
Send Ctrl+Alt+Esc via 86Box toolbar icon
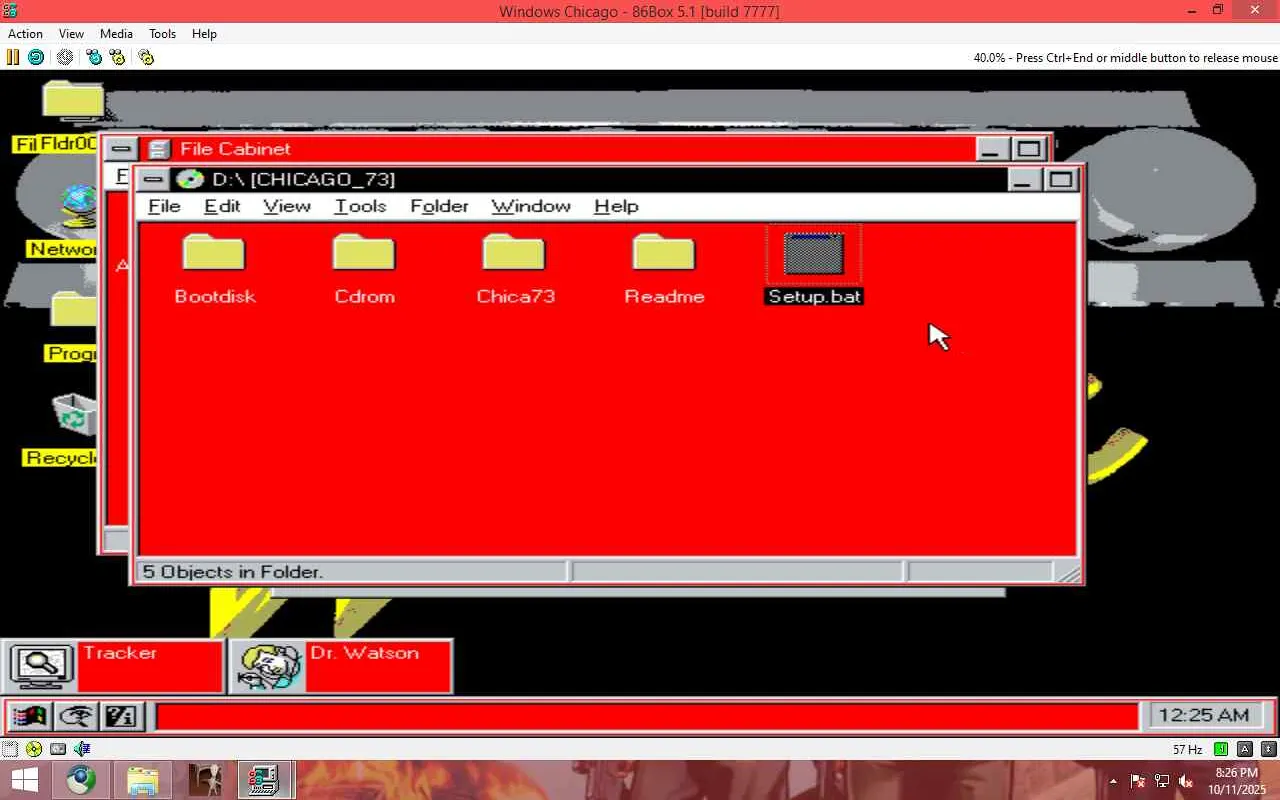point(117,57)
